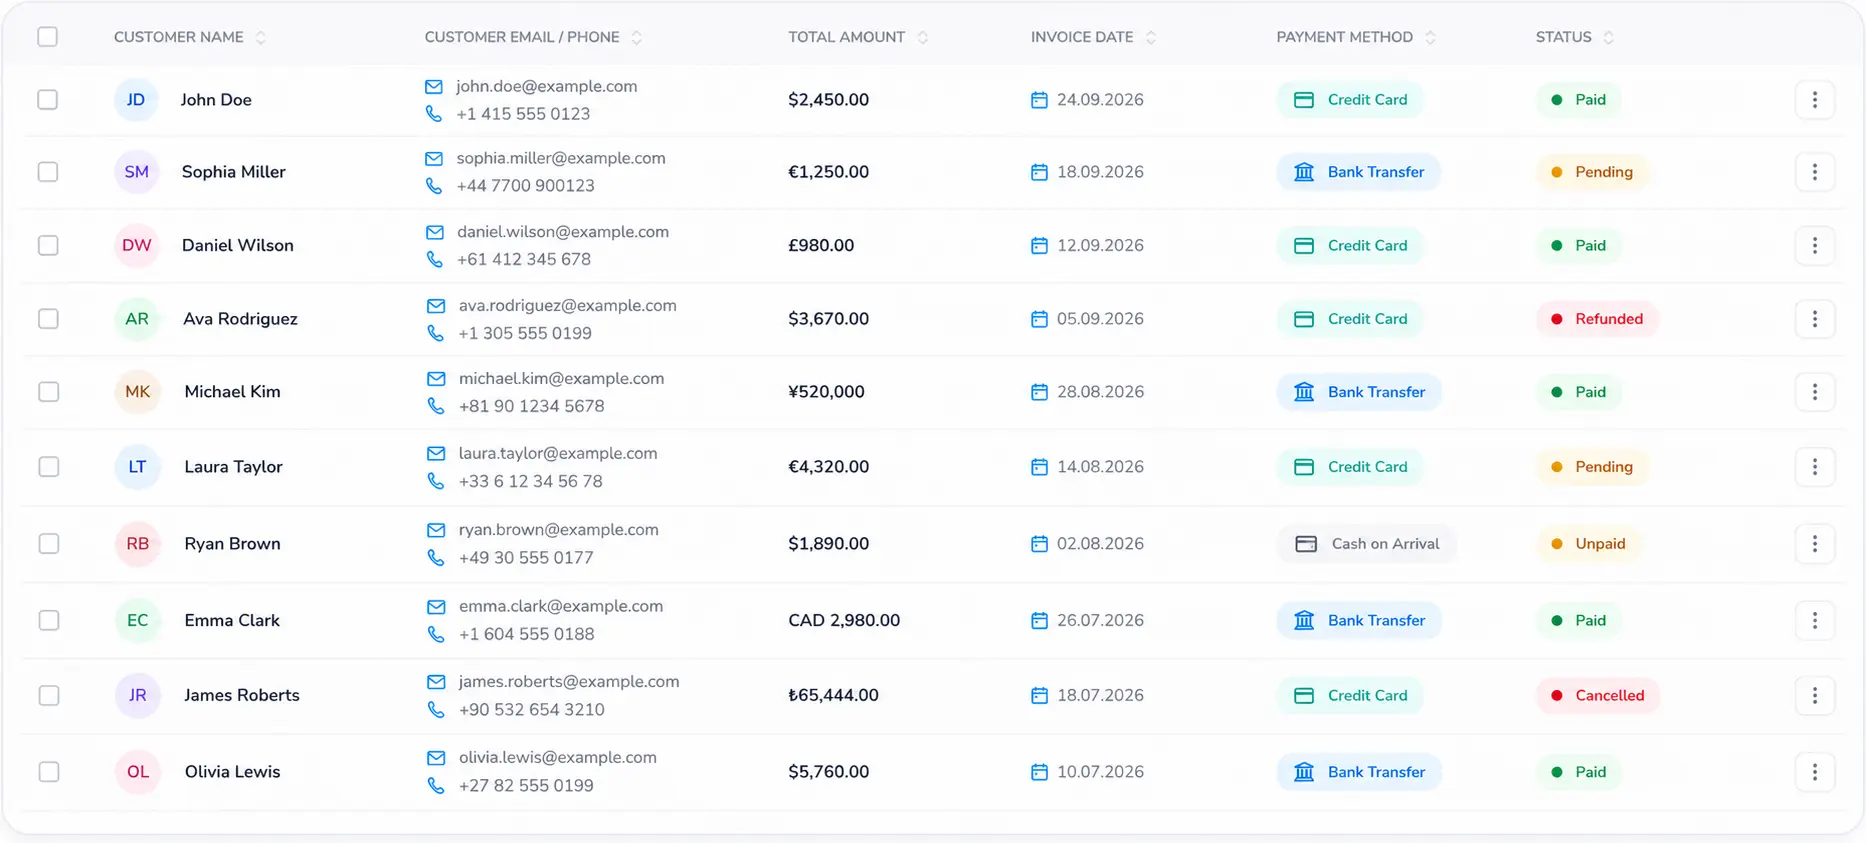
Task: Click the mail icon beside john.doe@example.com
Action: (434, 87)
